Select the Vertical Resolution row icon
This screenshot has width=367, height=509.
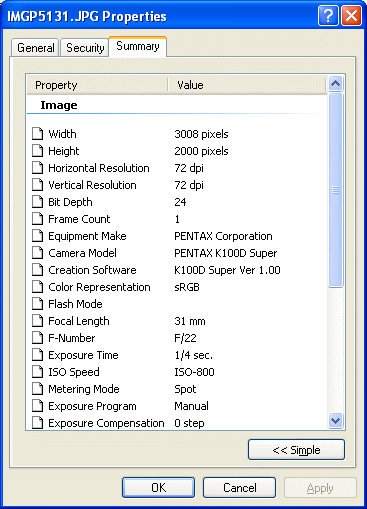(x=38, y=185)
